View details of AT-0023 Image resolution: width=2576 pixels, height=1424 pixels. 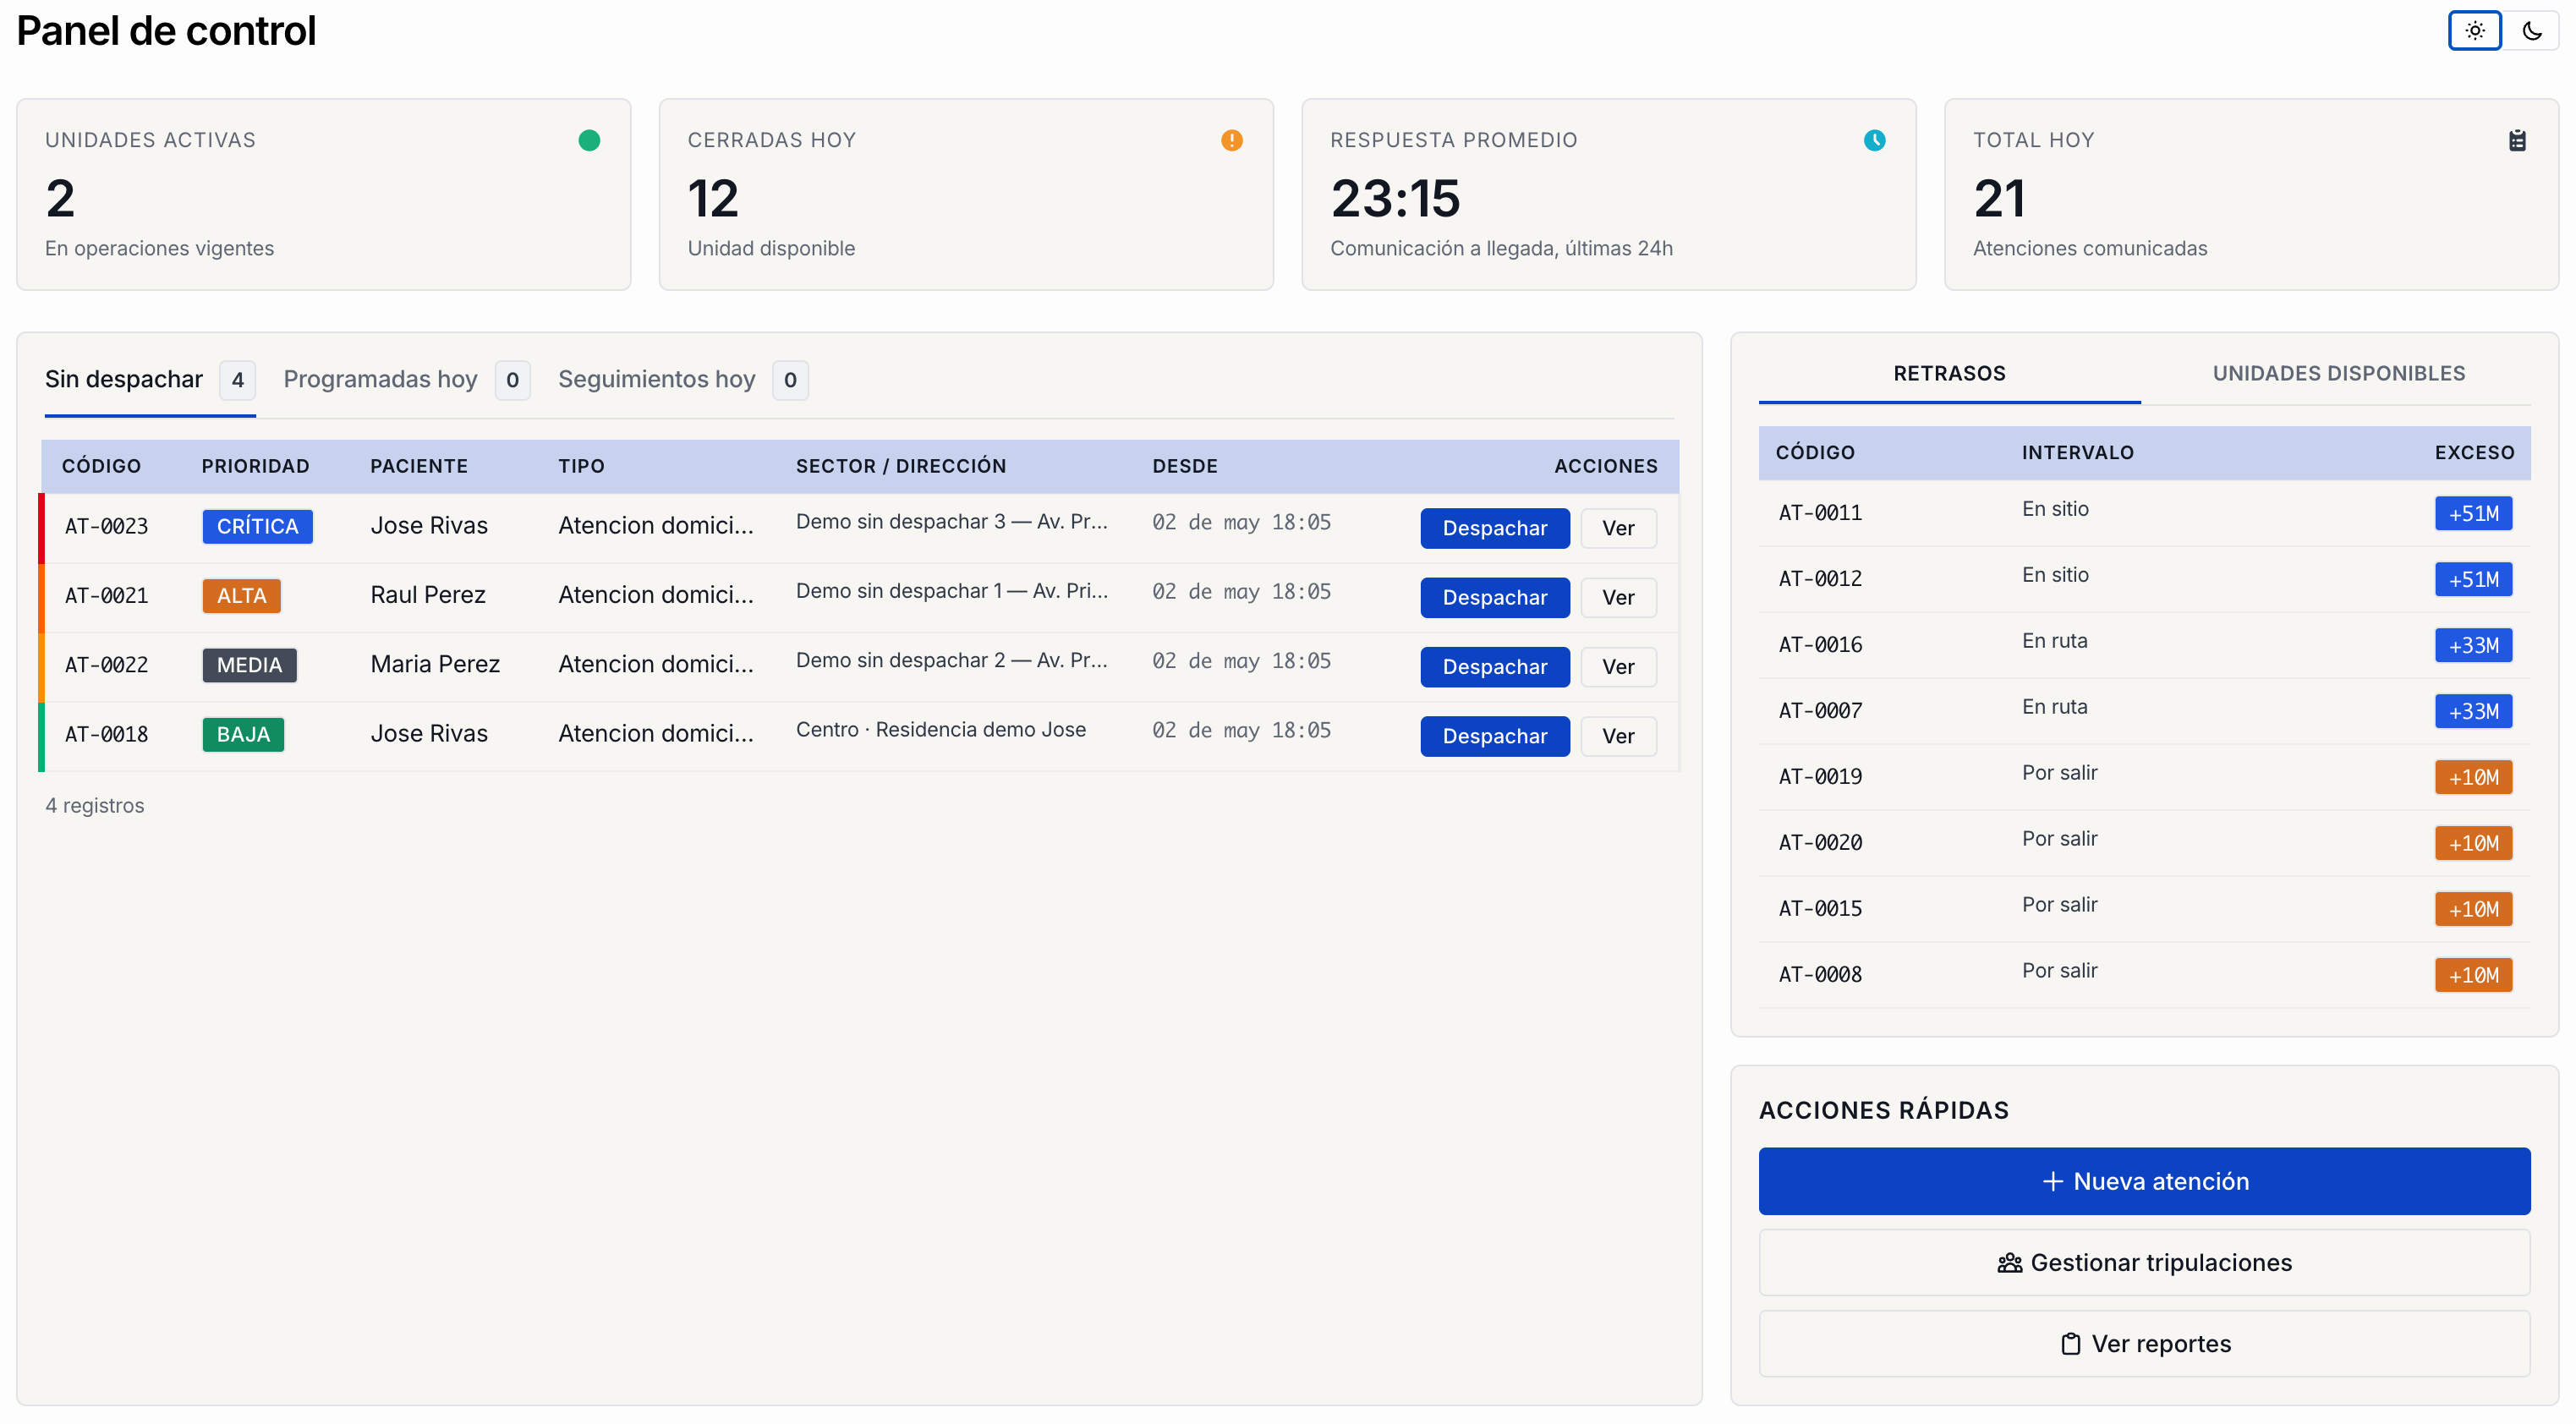coord(1618,528)
